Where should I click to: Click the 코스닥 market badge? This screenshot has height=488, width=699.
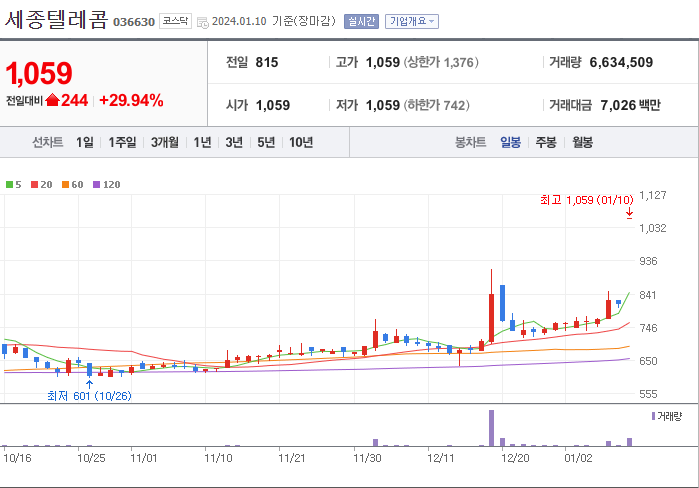tap(175, 21)
